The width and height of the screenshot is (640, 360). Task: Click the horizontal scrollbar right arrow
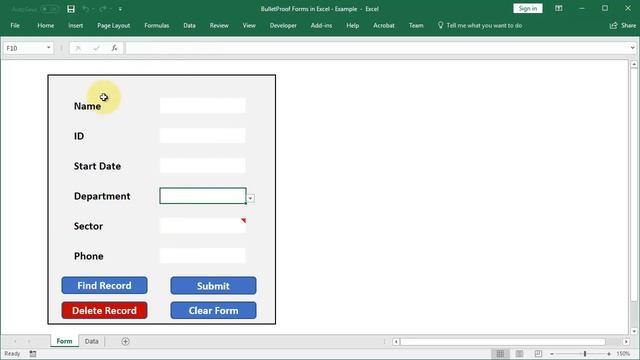627,342
